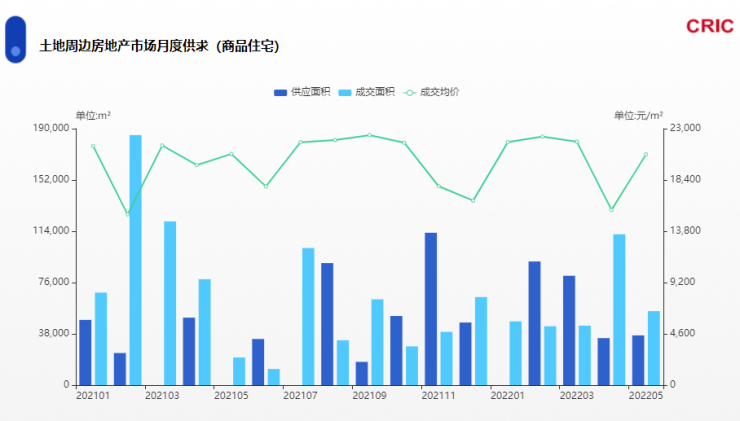740x421 pixels.
Task: Click the x-axis label 202101
Action: click(93, 396)
